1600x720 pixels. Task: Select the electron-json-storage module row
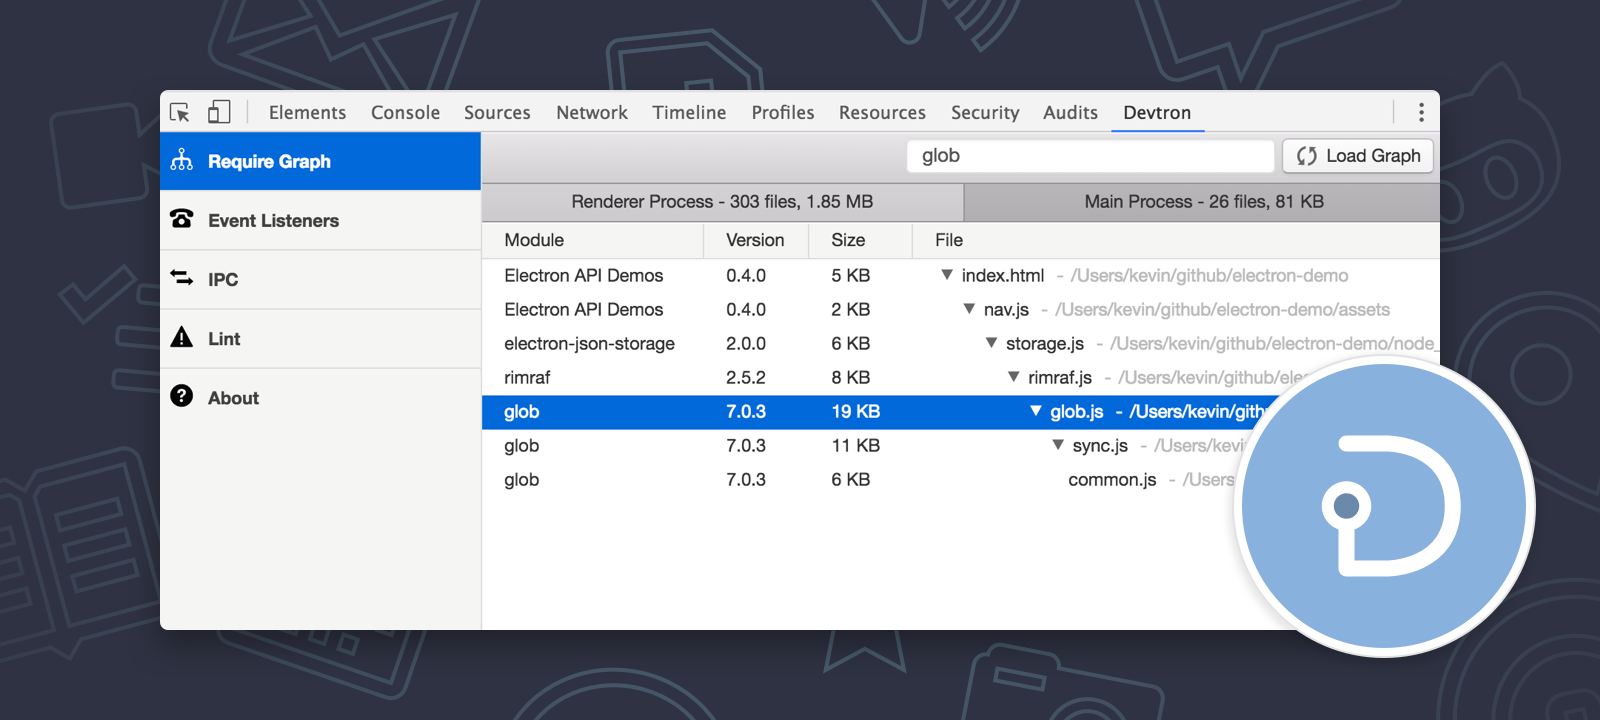click(x=589, y=344)
